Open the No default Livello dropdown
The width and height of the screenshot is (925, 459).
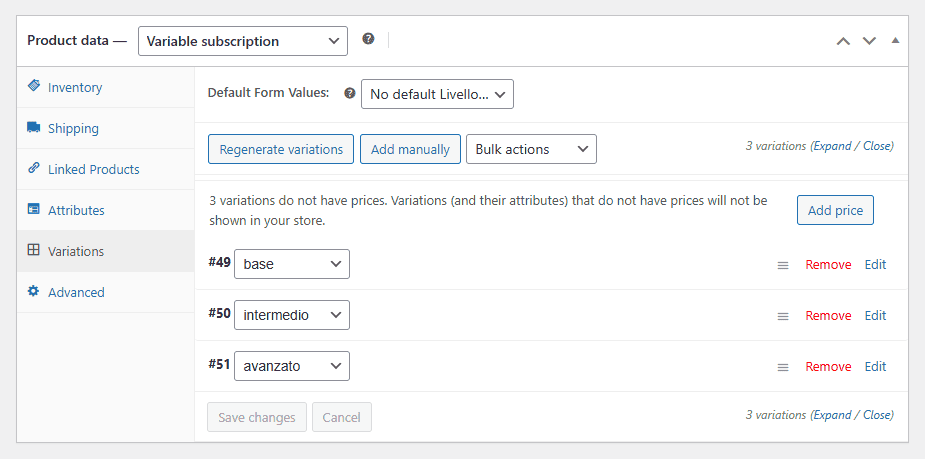click(x=437, y=94)
